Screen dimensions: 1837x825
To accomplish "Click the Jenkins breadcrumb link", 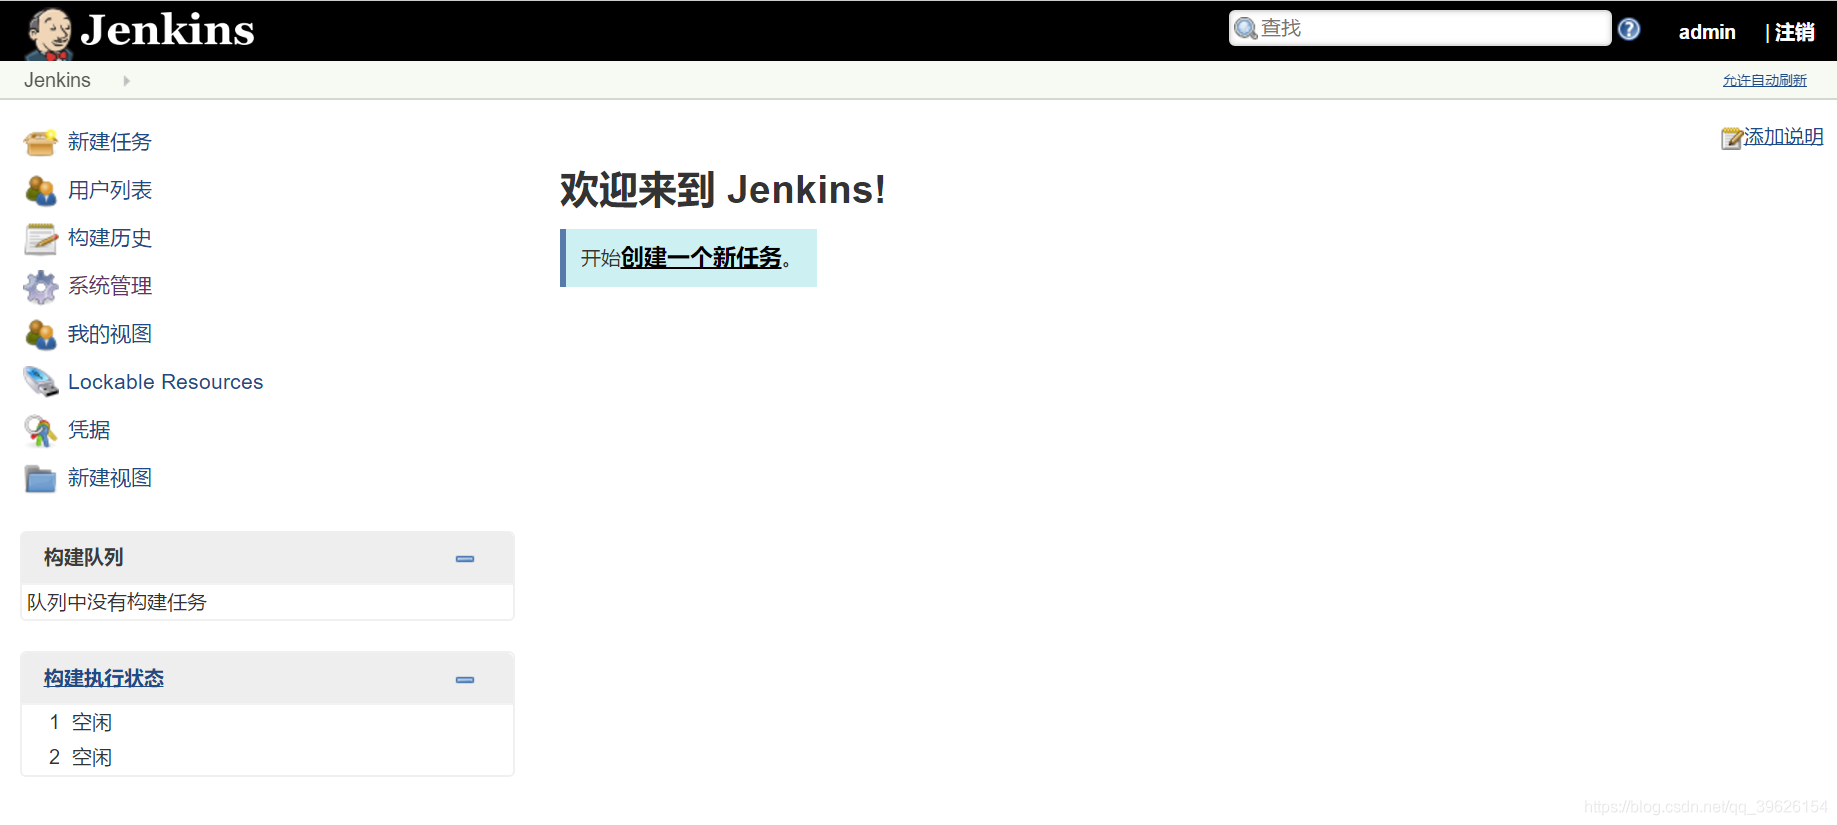I will [x=57, y=80].
